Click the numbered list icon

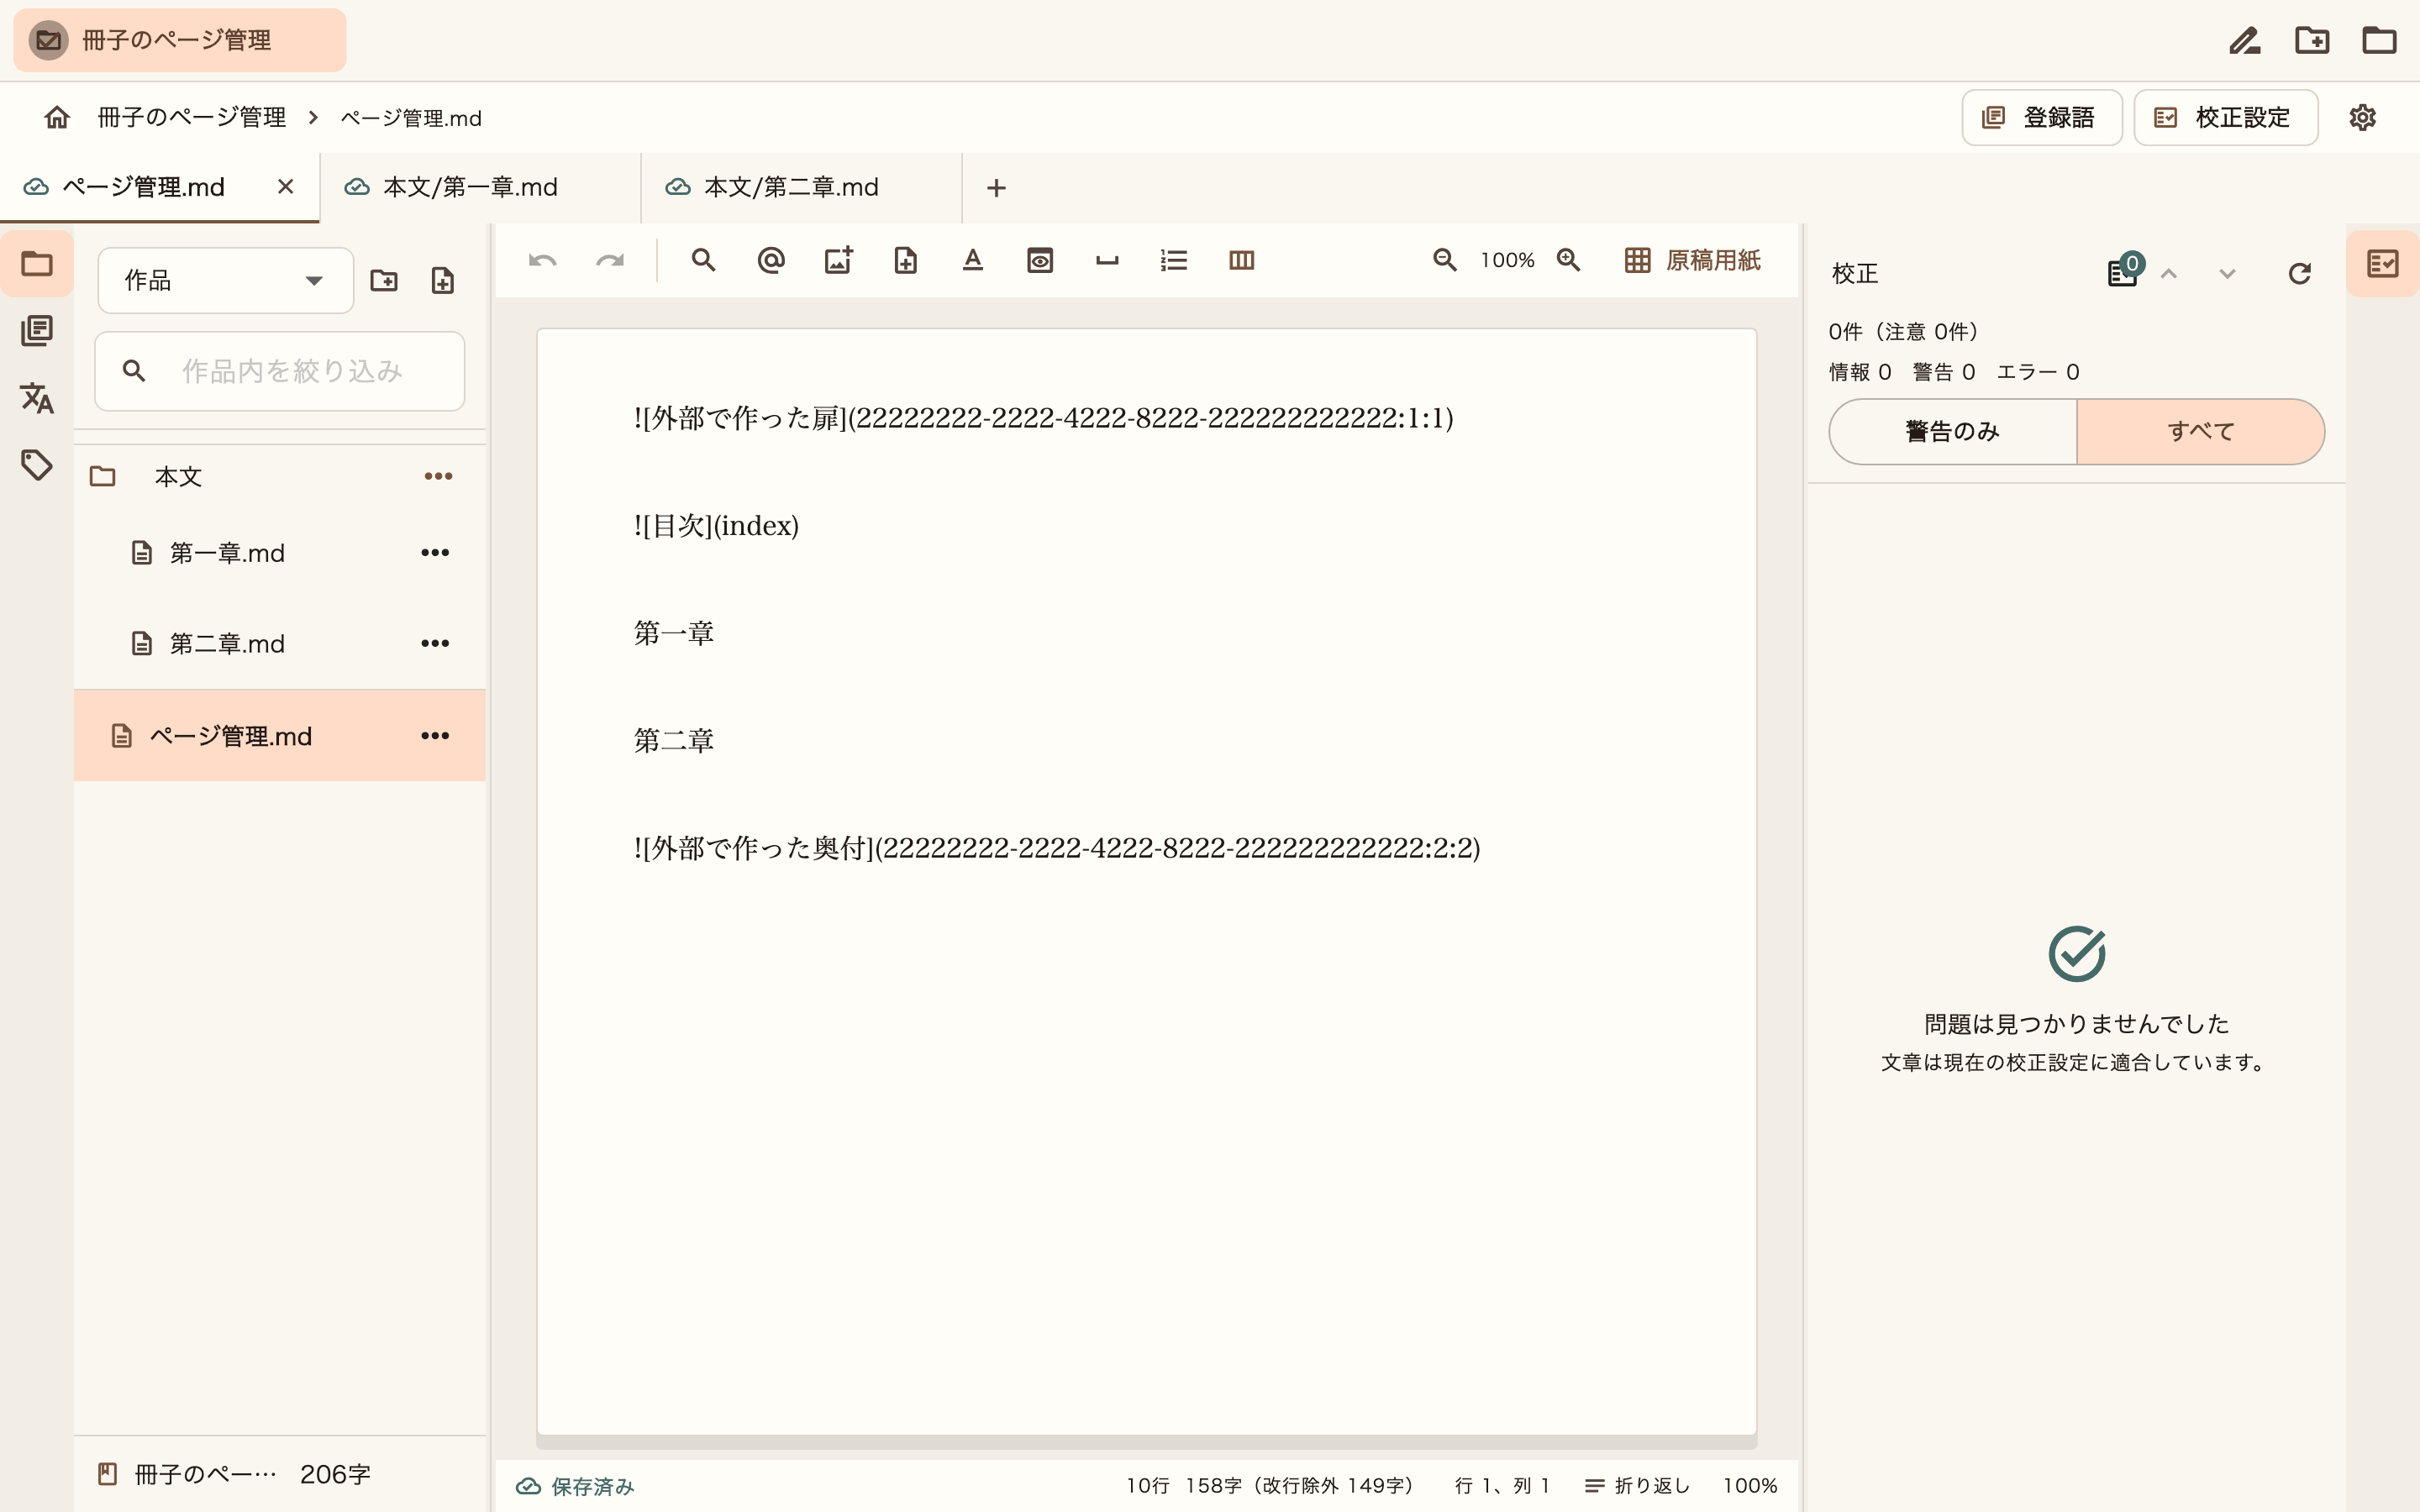1174,261
